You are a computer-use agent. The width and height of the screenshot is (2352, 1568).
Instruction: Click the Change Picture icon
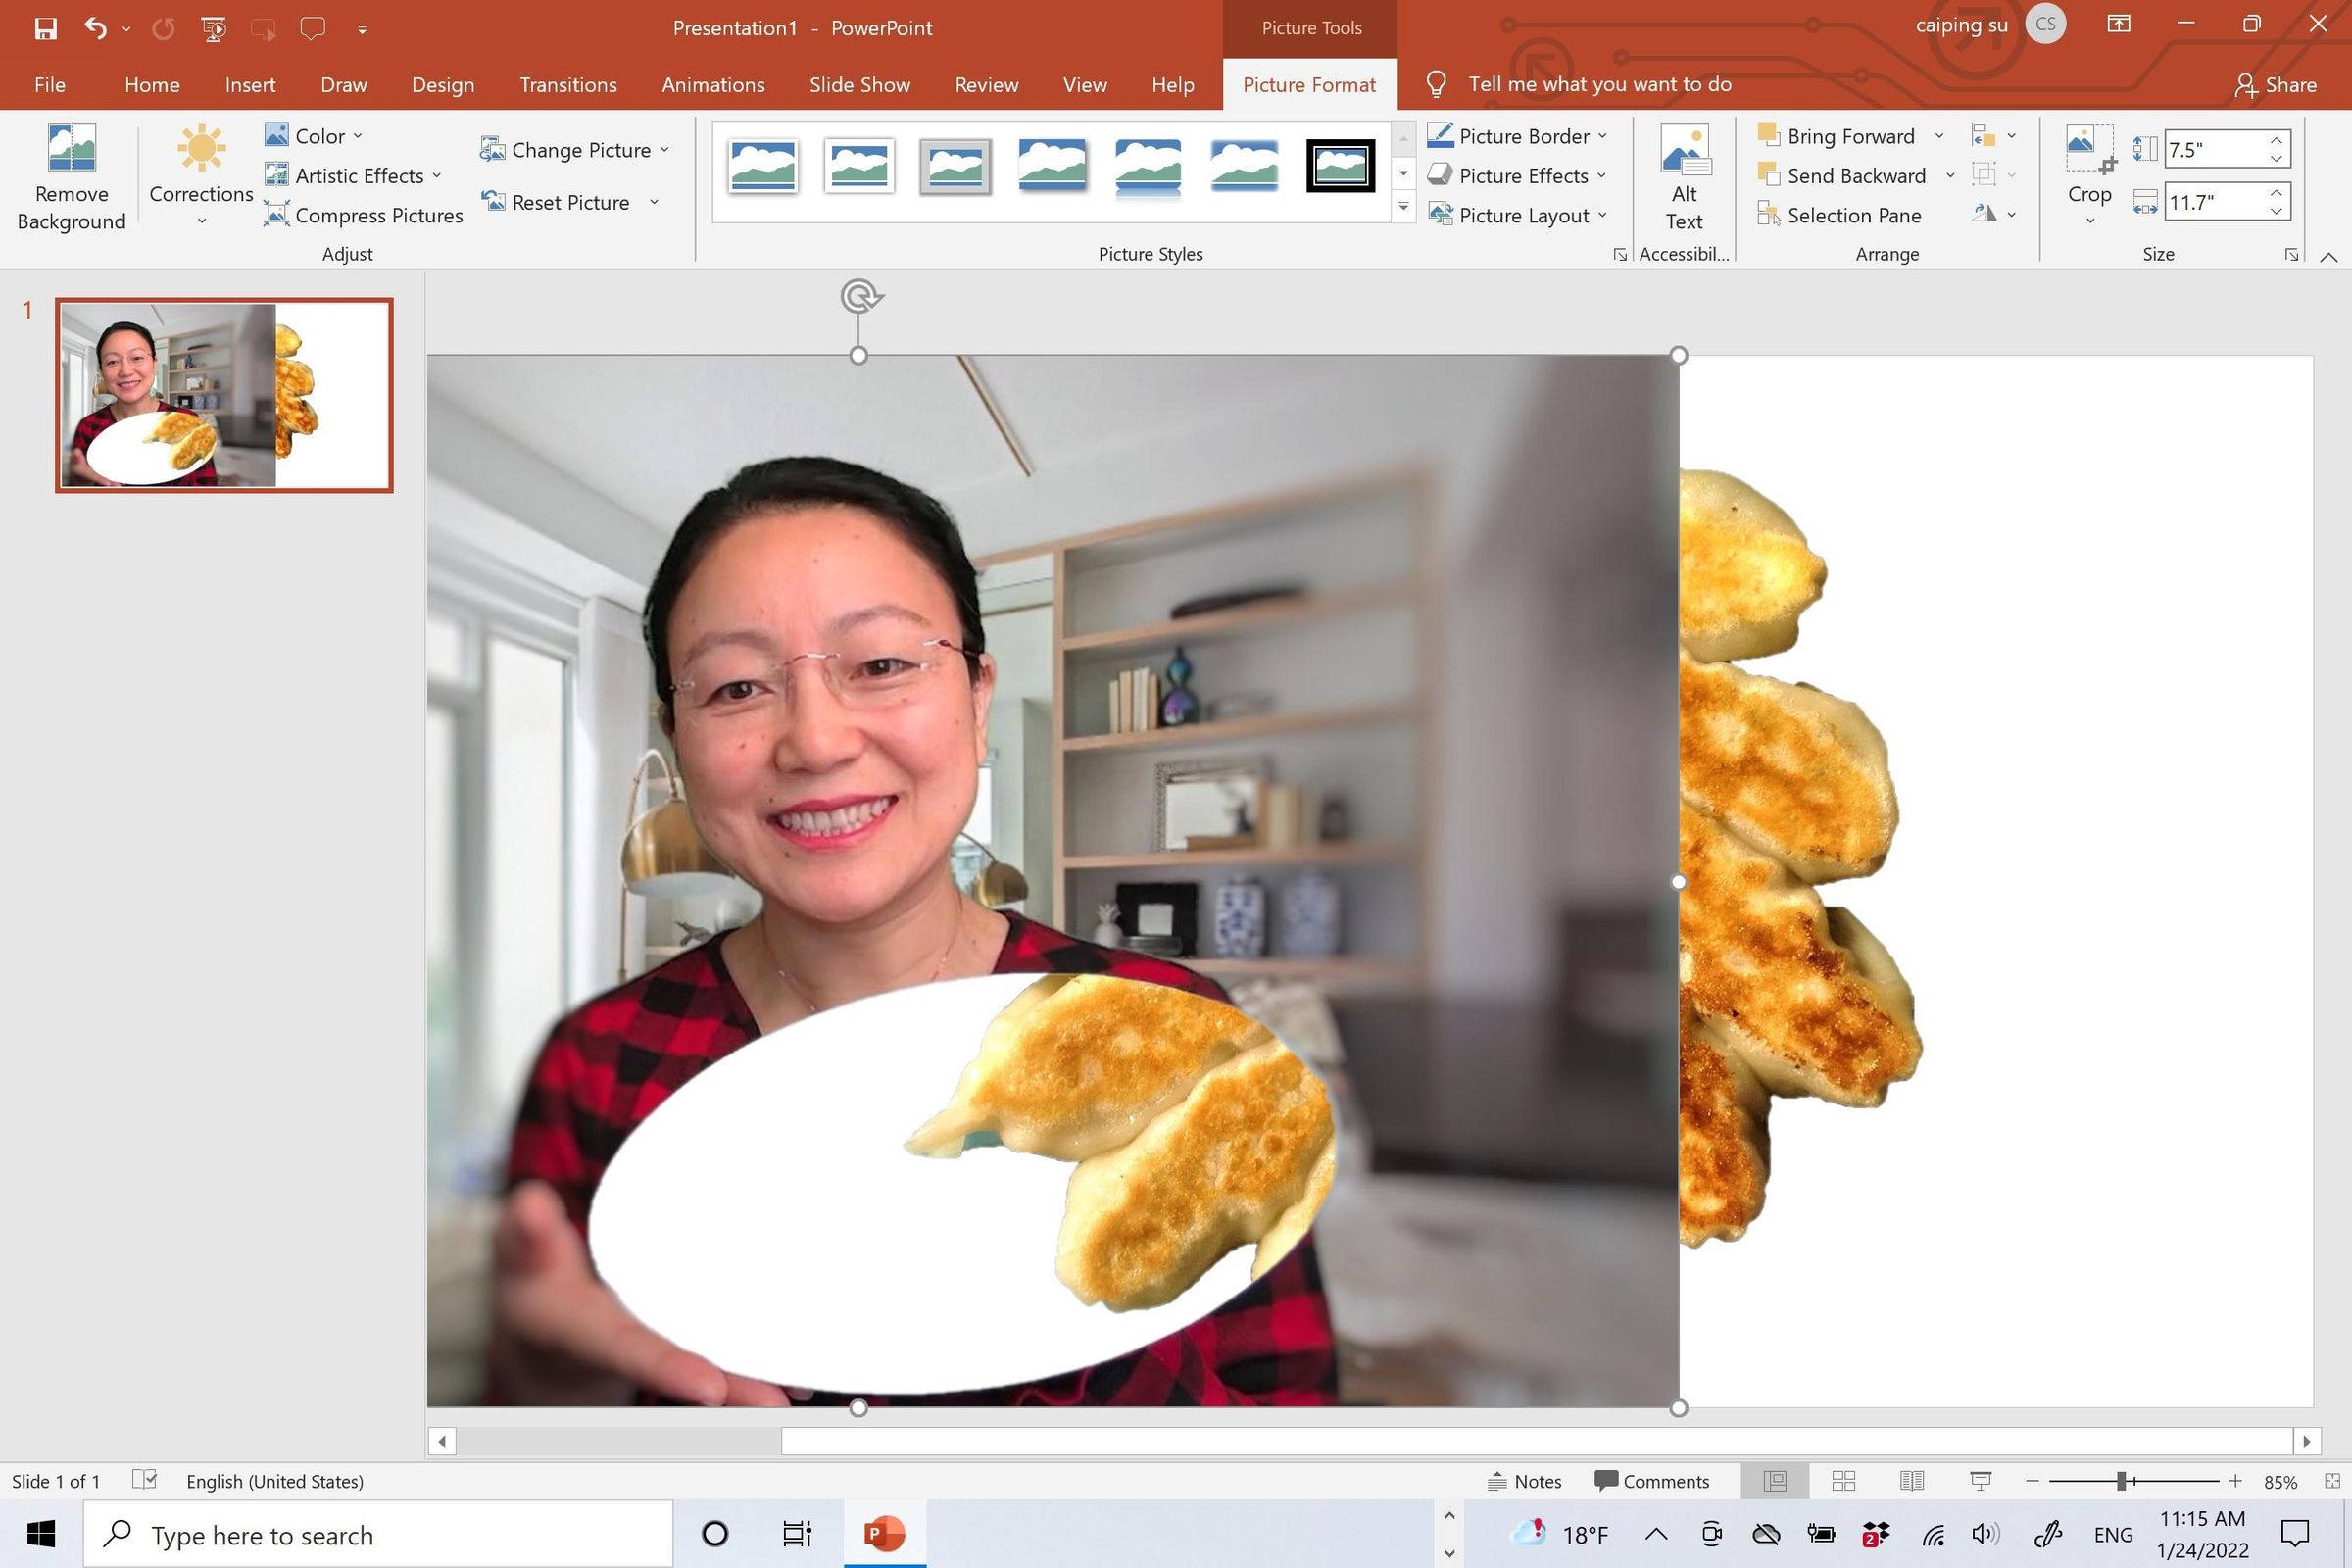pyautogui.click(x=493, y=149)
